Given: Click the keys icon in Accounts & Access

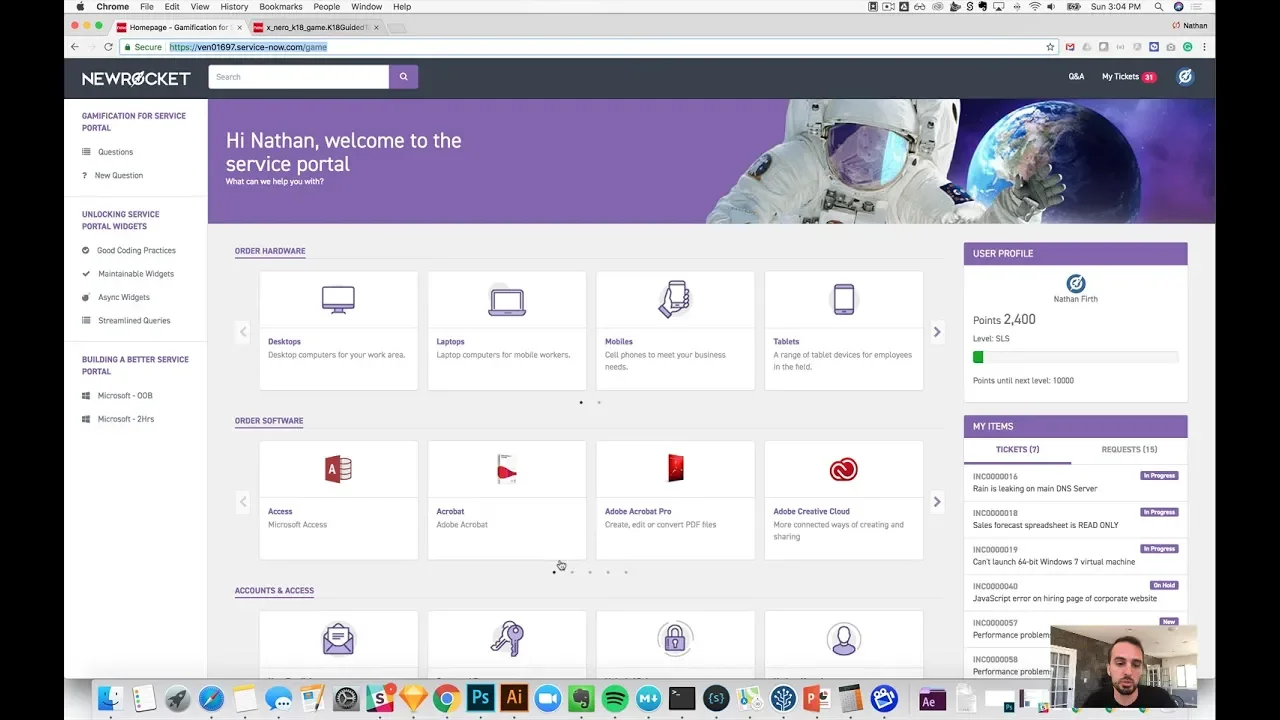Looking at the screenshot, I should tap(506, 638).
